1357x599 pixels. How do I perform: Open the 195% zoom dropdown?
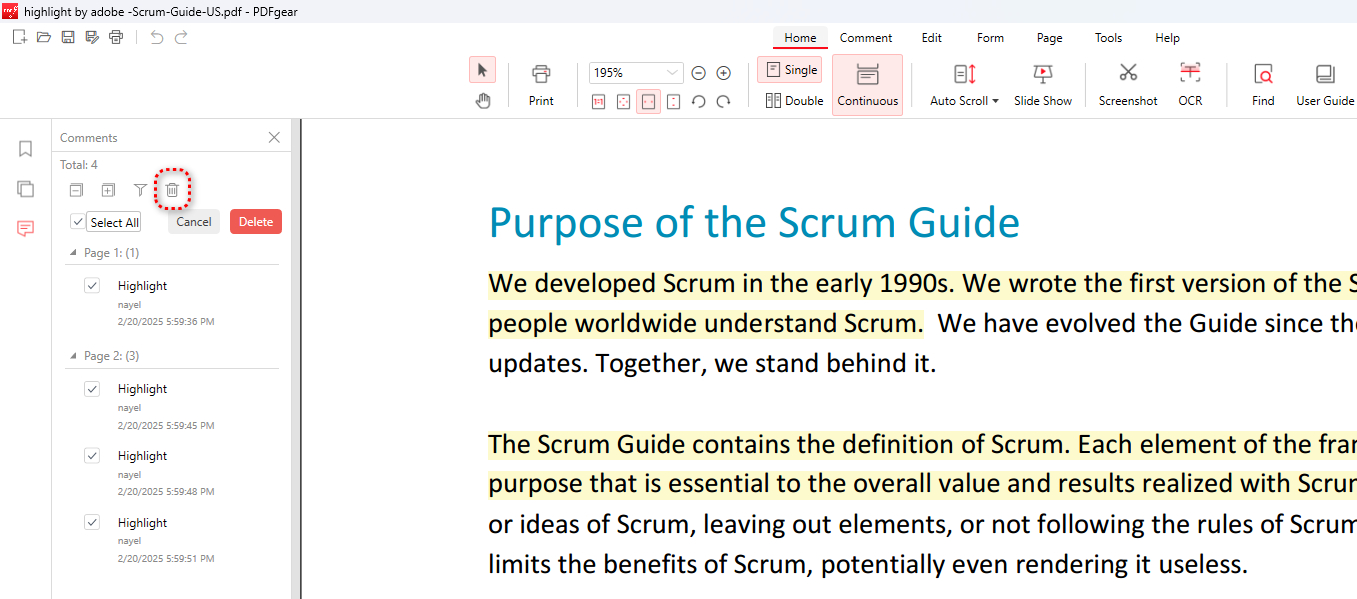(671, 73)
